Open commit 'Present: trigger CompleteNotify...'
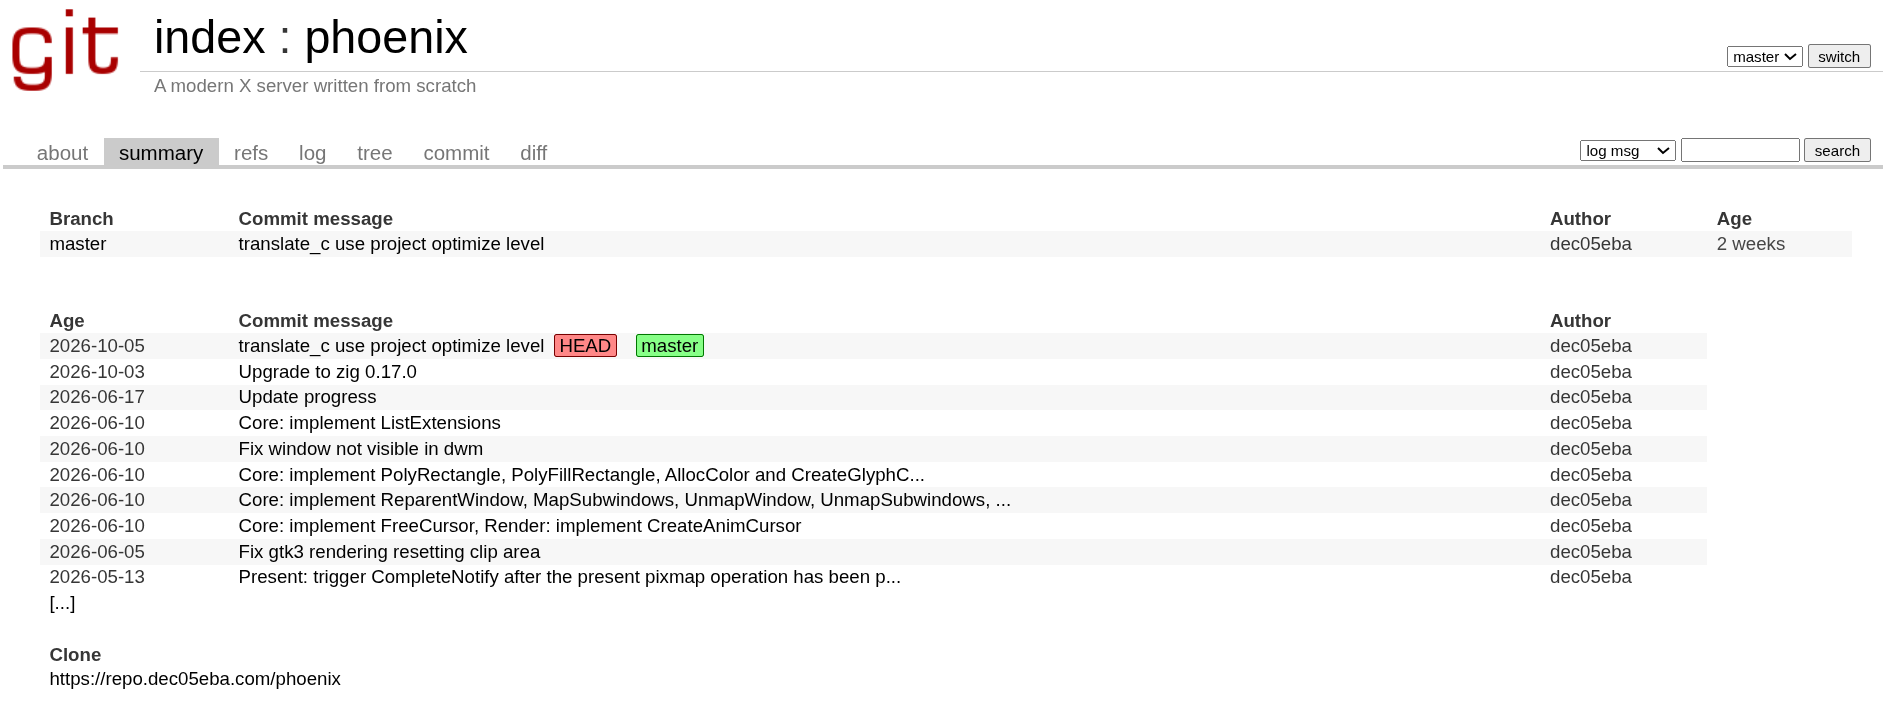This screenshot has width=1883, height=701. 569,577
